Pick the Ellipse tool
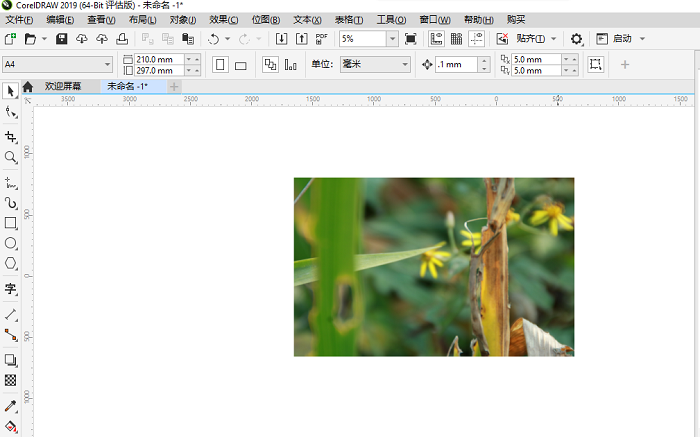This screenshot has height=437, width=700. pyautogui.click(x=11, y=243)
